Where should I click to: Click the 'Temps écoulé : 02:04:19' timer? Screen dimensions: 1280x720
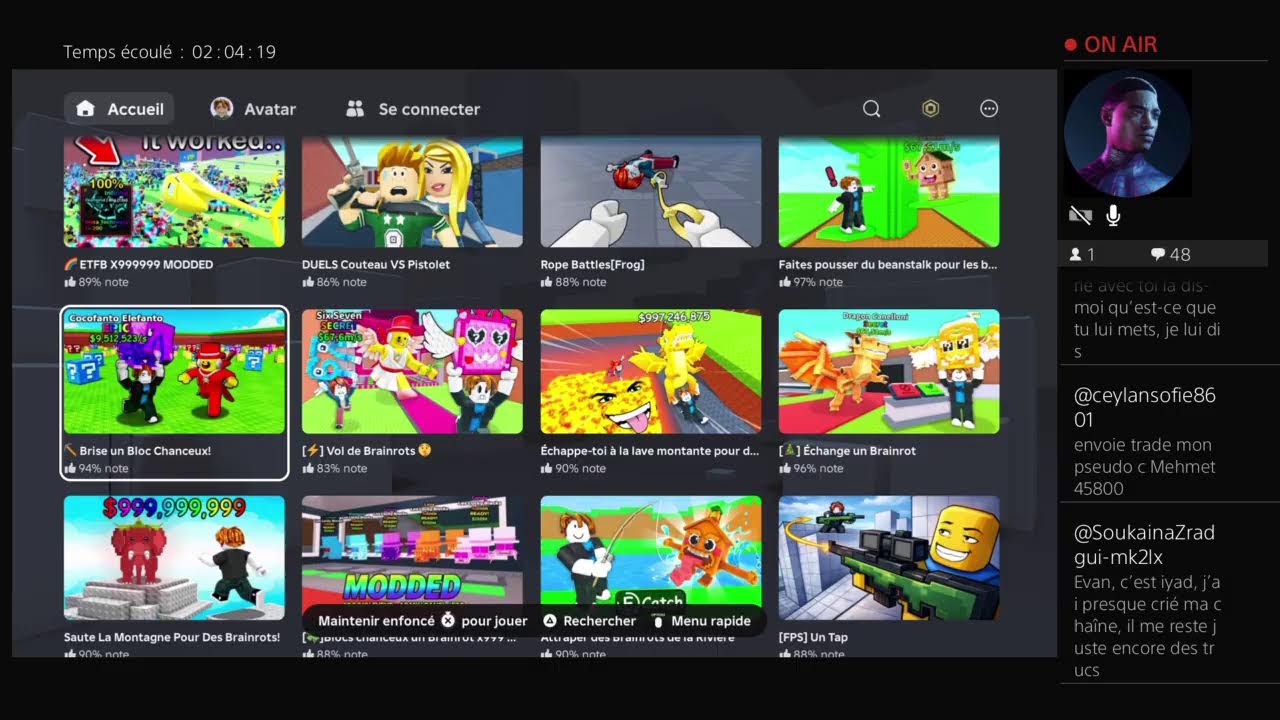click(170, 52)
